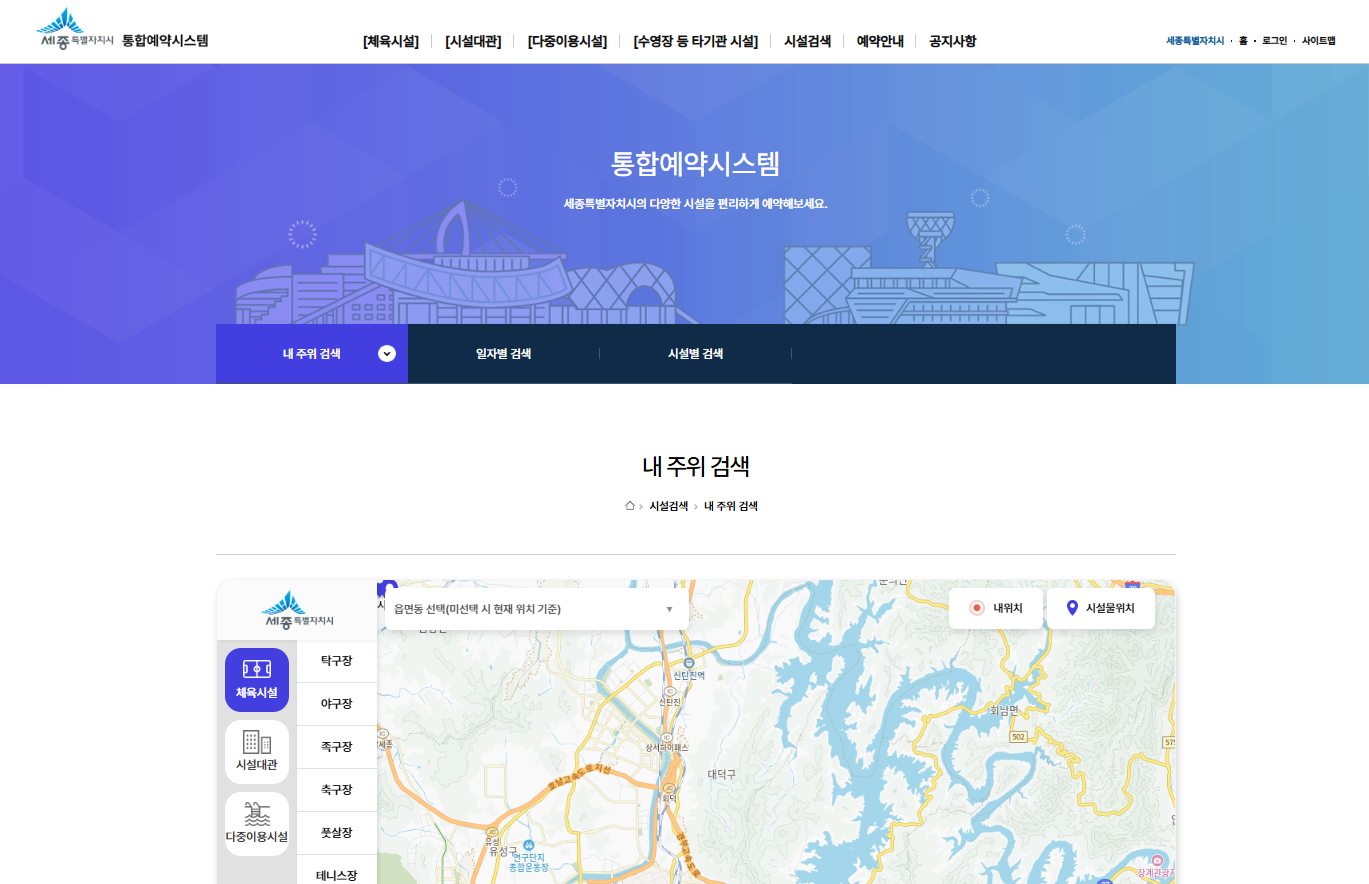Viewport: 1369px width, 884px height.
Task: Switch to the 일자별 검색 tab
Action: [x=503, y=353]
